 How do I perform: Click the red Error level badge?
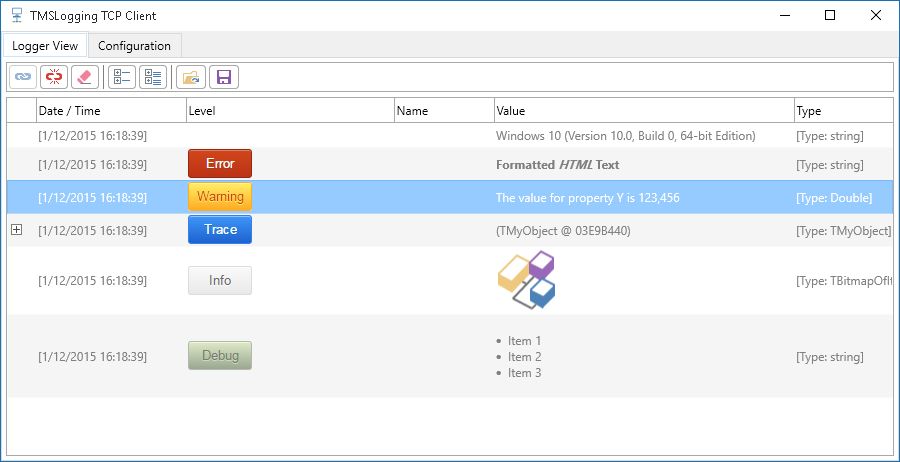pos(220,164)
